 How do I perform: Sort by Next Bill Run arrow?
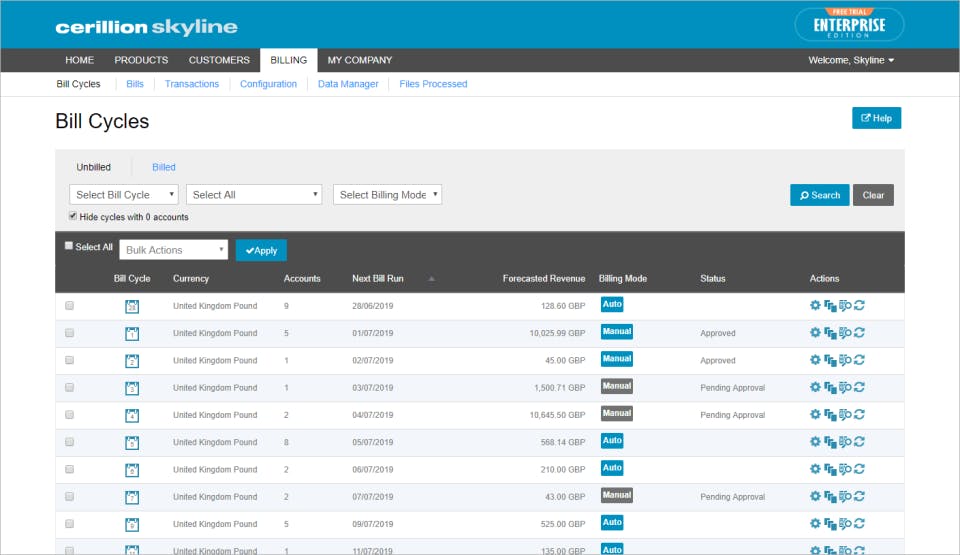pyautogui.click(x=432, y=279)
